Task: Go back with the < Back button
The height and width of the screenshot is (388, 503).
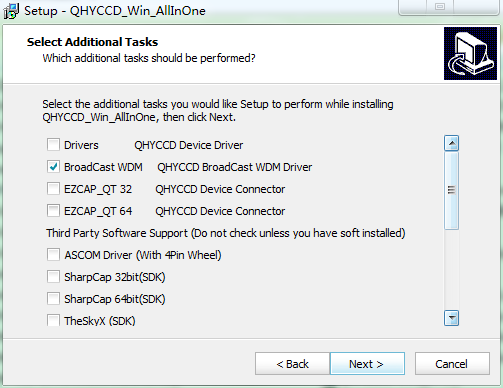Action: coord(292,364)
